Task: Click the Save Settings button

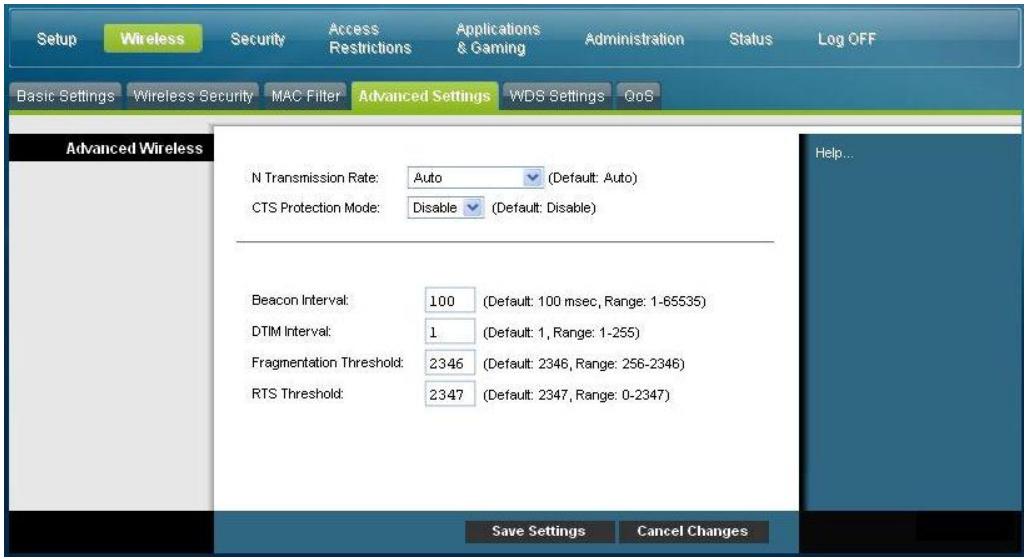Action: click(539, 531)
